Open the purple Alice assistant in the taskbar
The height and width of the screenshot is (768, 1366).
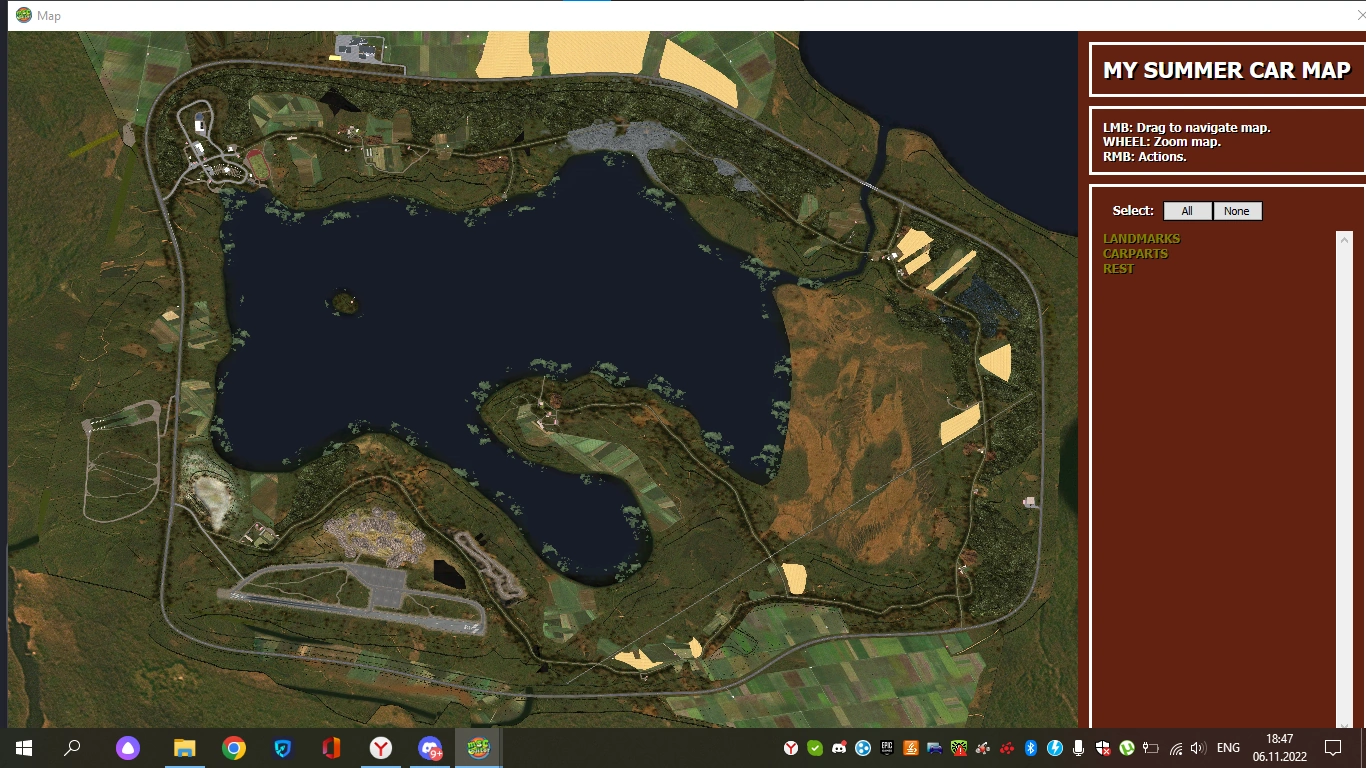point(128,748)
